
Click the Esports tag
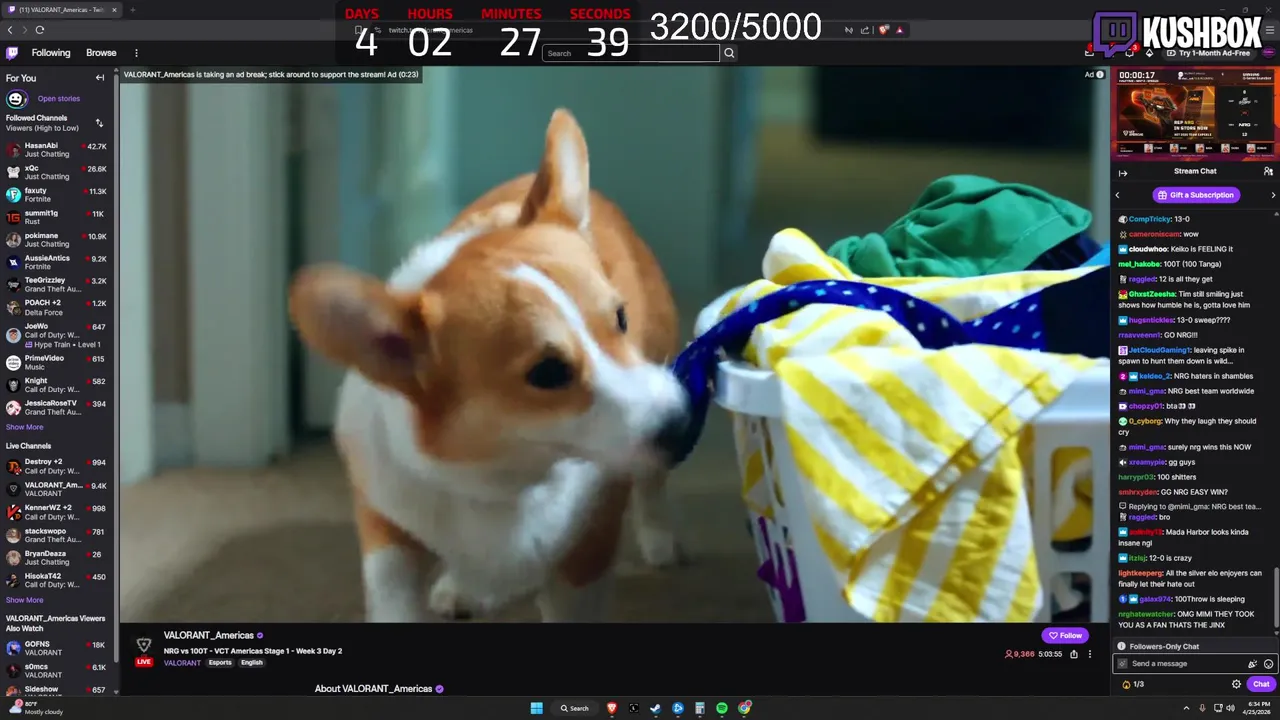pyautogui.click(x=220, y=663)
